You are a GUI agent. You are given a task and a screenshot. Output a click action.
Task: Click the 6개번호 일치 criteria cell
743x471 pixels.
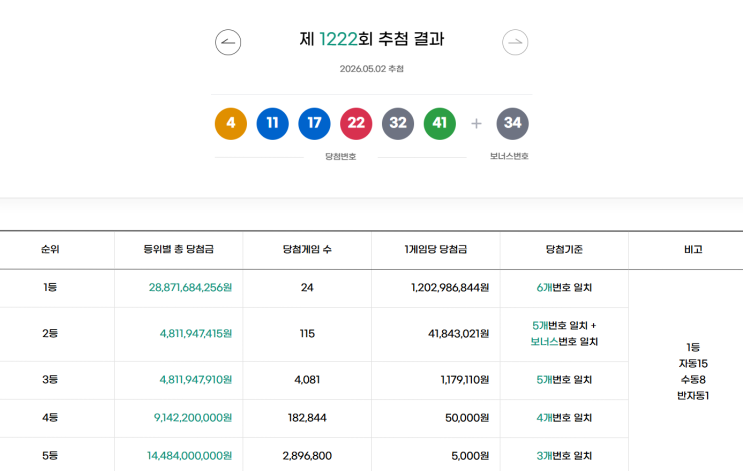564,288
